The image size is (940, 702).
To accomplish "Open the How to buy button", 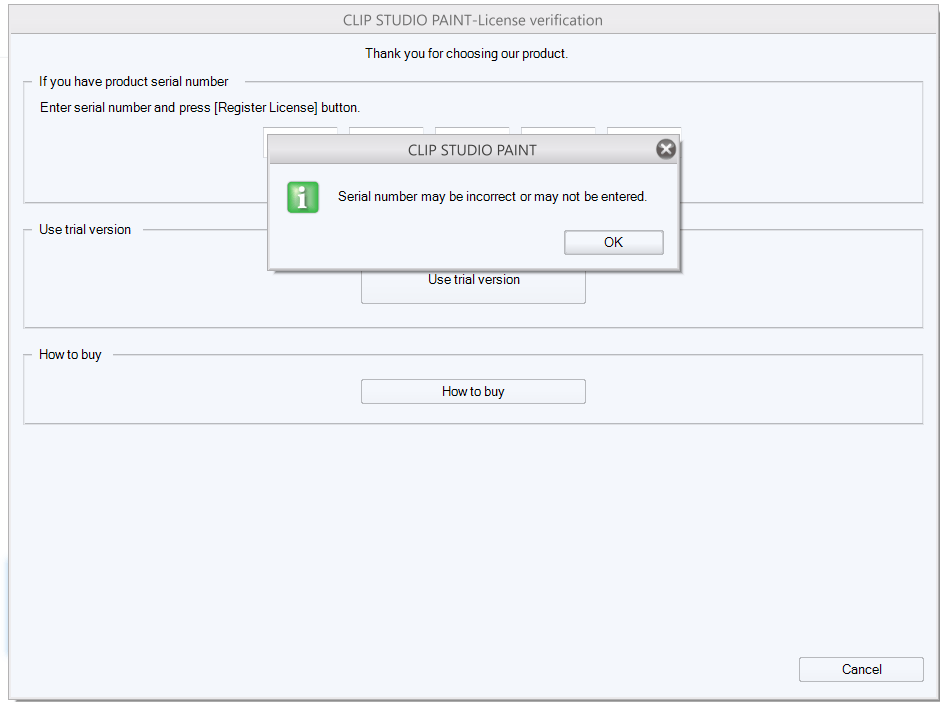I will tap(473, 391).
